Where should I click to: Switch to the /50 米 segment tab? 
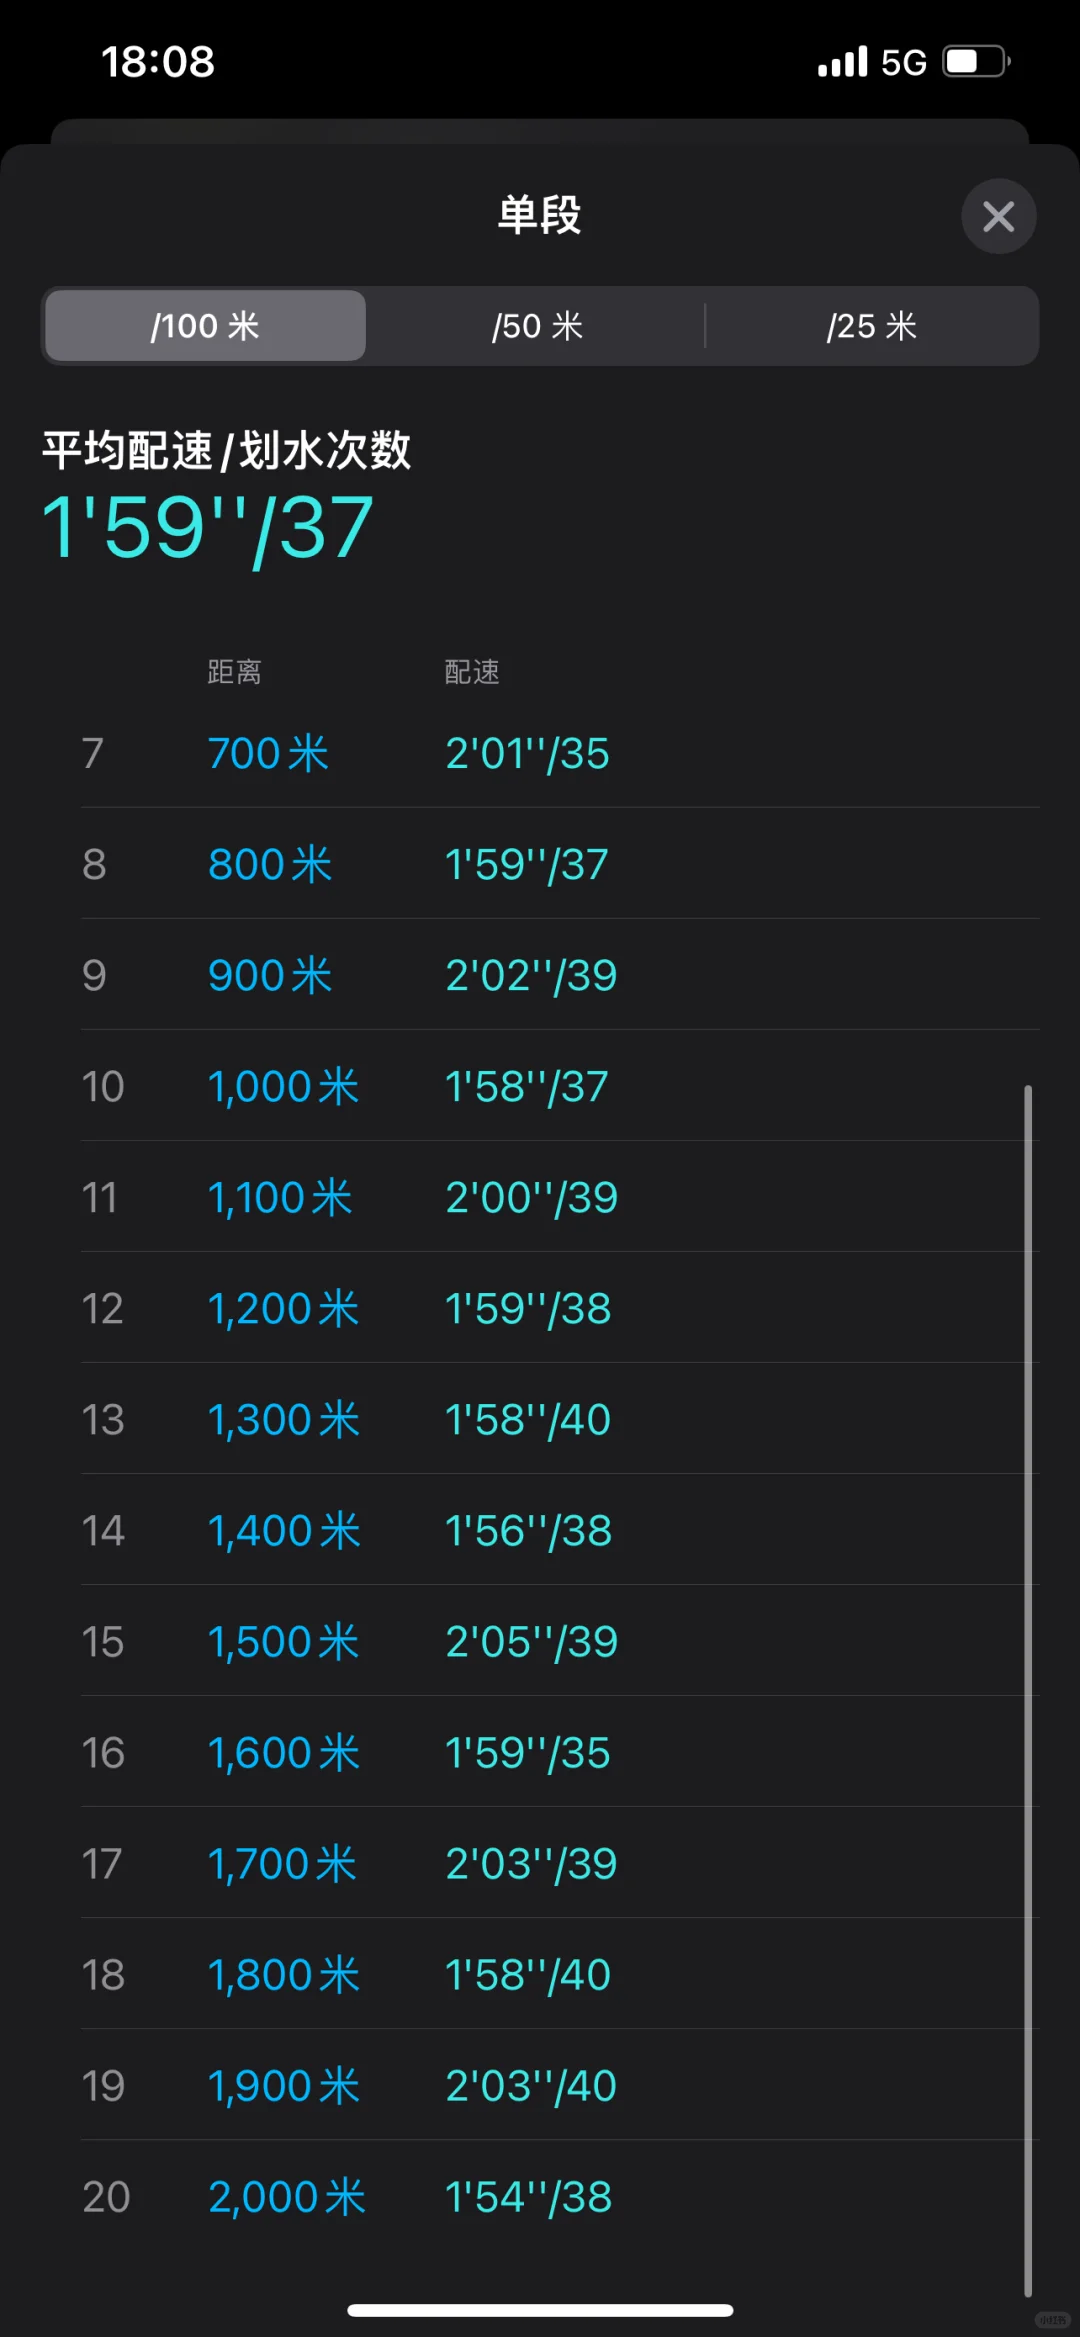(537, 326)
